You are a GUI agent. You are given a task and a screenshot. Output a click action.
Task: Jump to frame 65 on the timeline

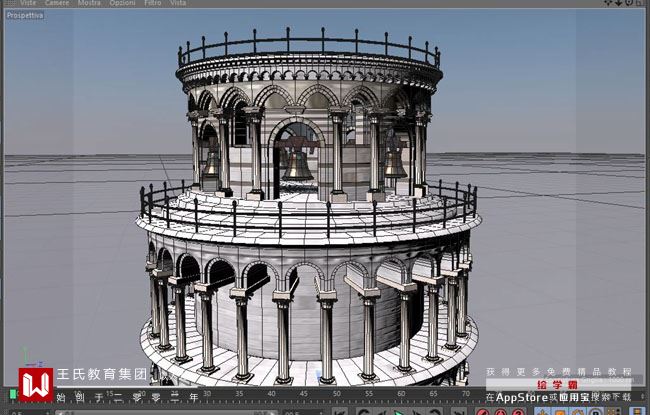click(x=433, y=393)
